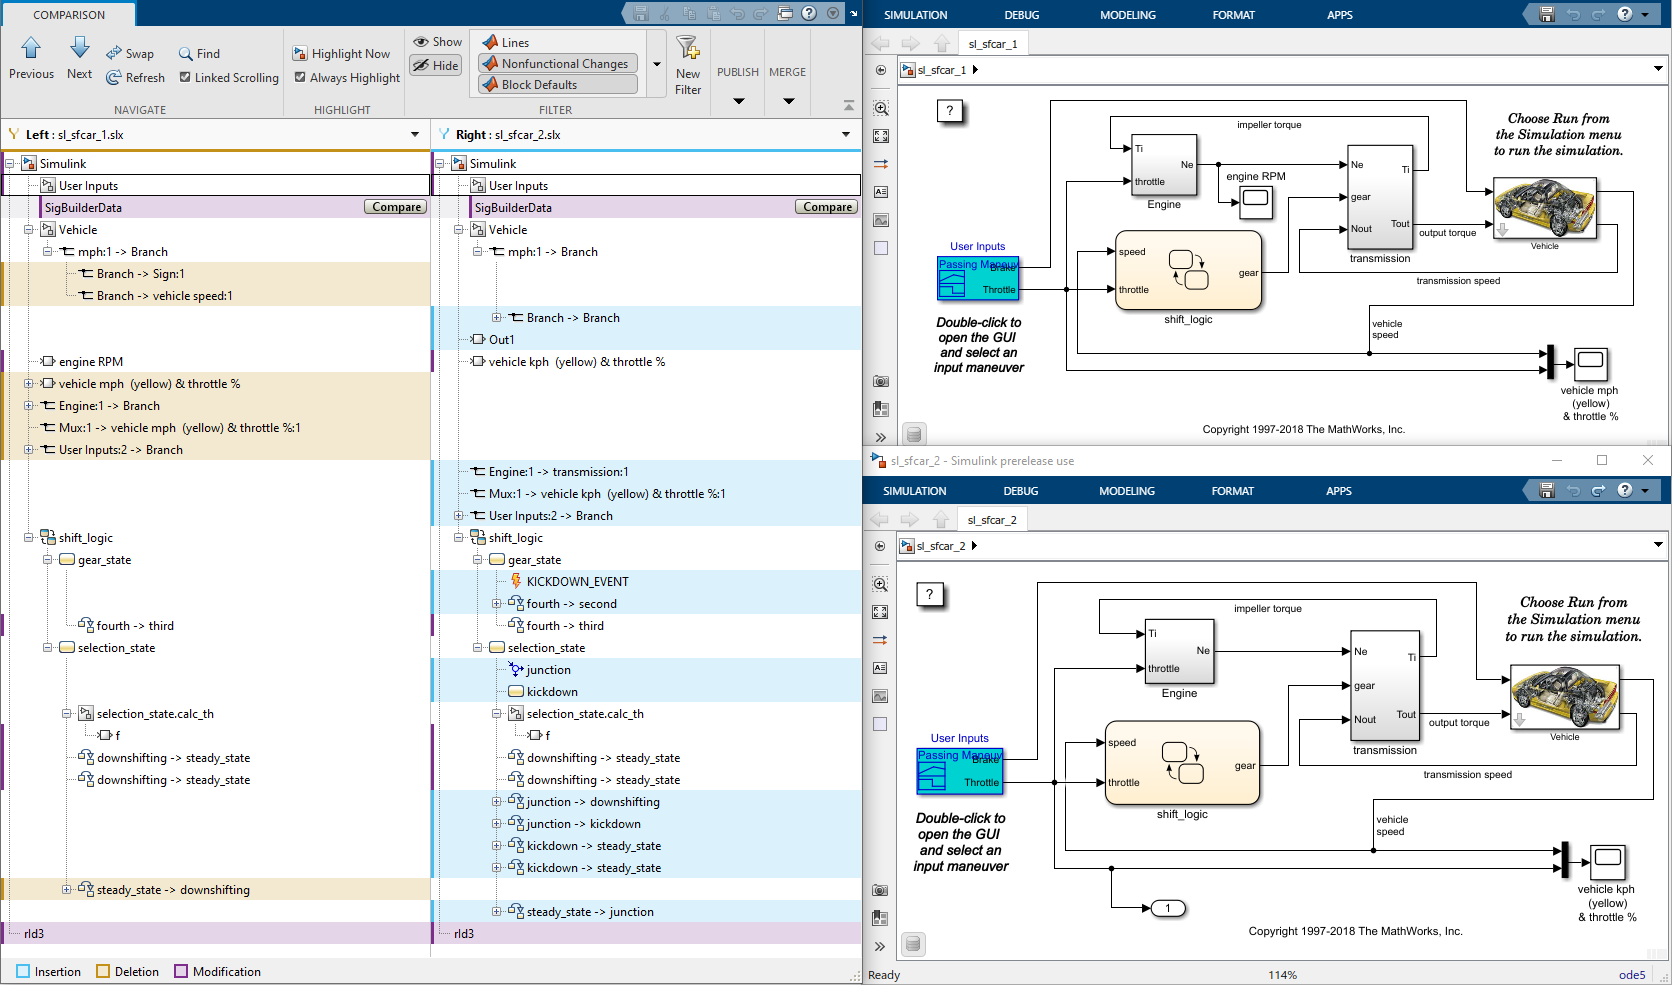1672x985 pixels.
Task: Click the Highlight Now icon
Action: (x=300, y=54)
